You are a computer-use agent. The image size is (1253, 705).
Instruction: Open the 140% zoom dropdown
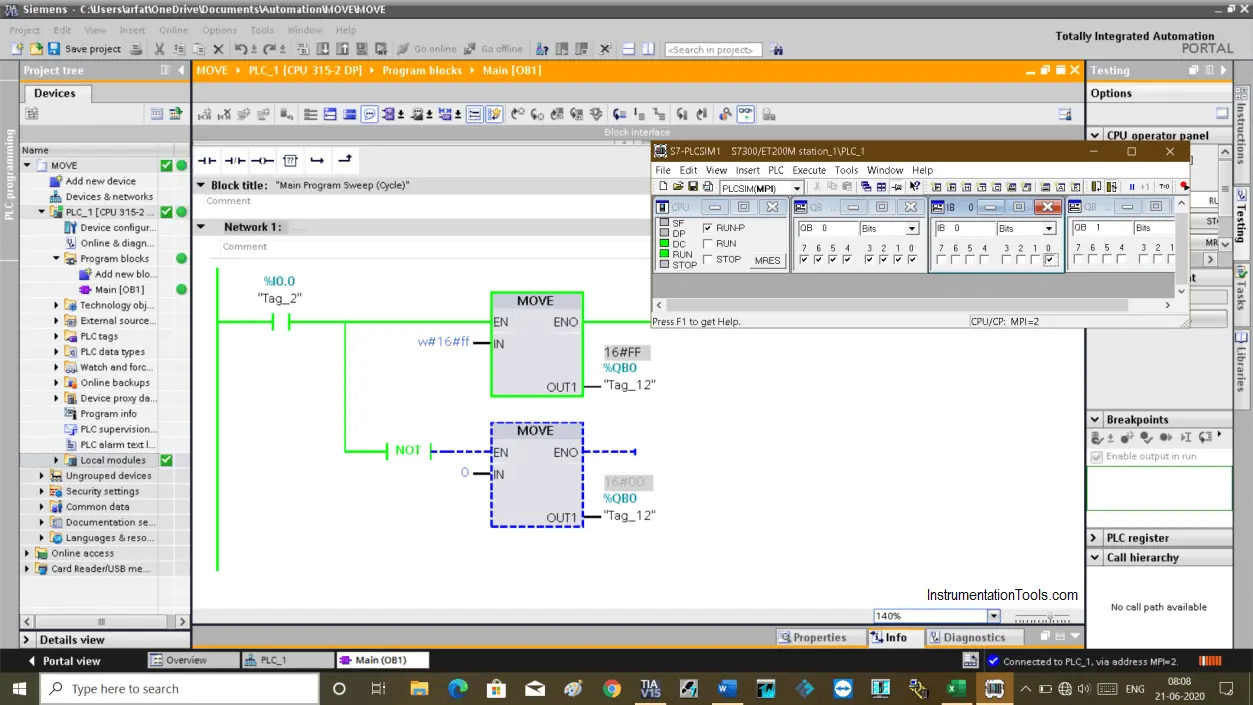[993, 616]
